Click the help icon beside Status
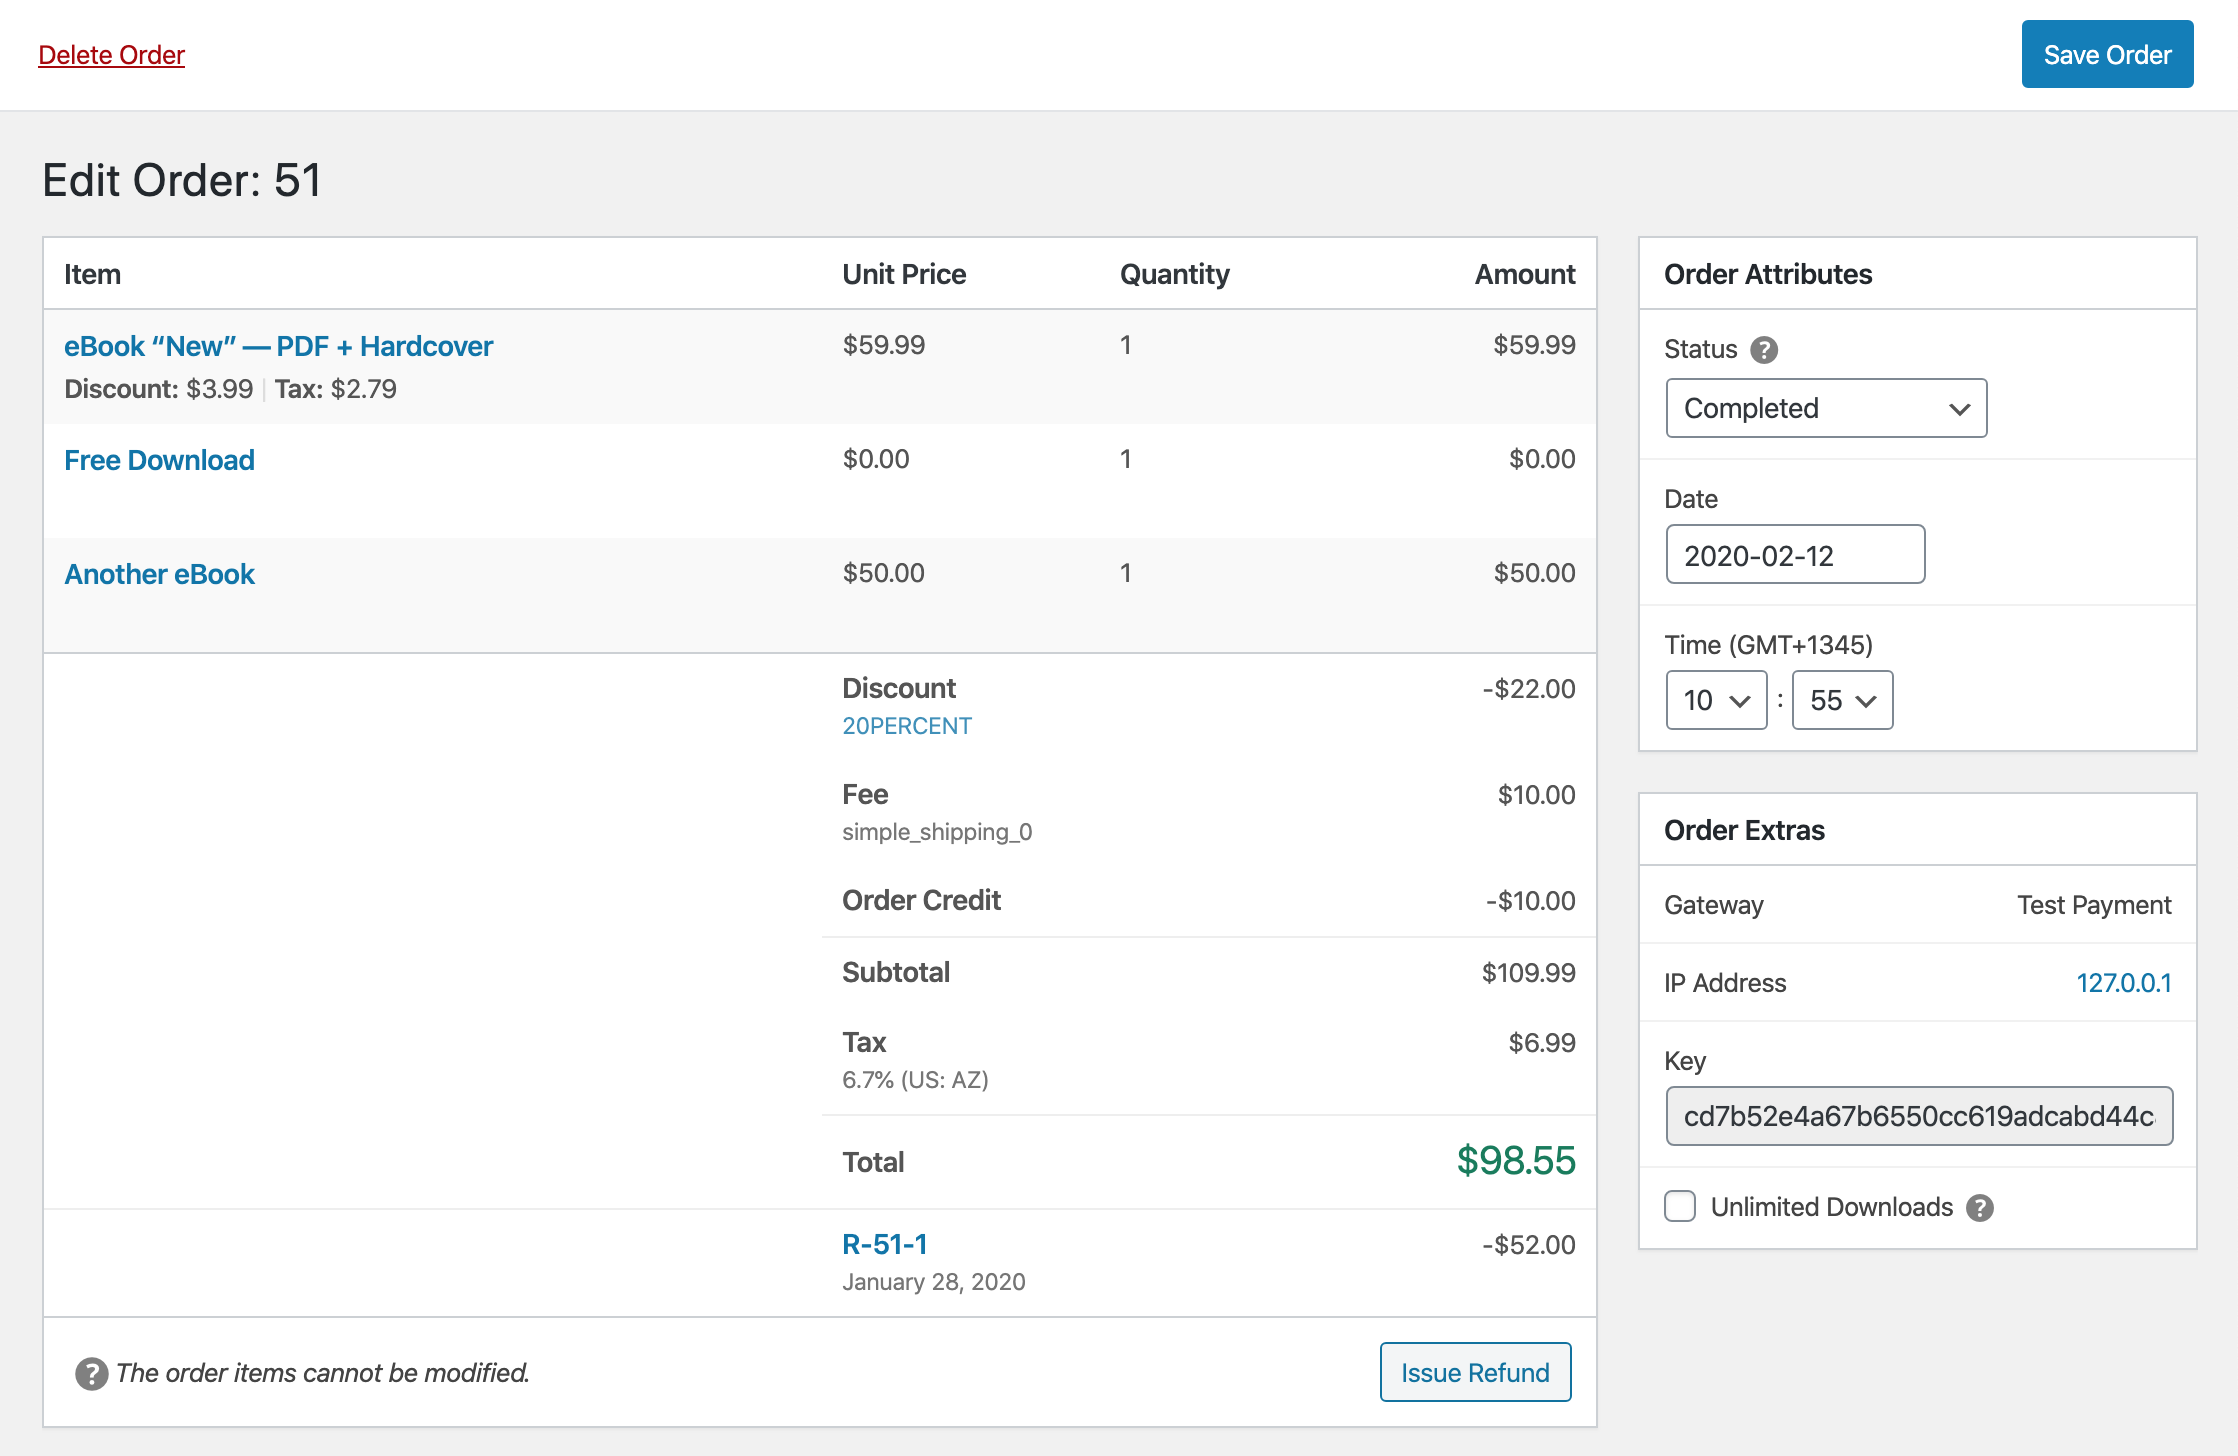This screenshot has width=2238, height=1456. (1764, 350)
